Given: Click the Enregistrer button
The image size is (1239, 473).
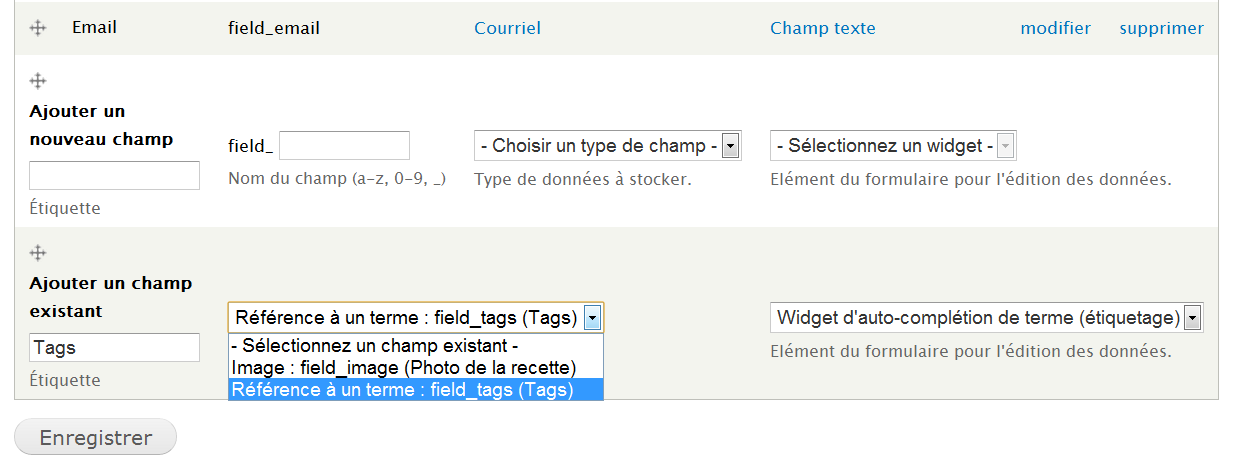Looking at the screenshot, I should 95,438.
